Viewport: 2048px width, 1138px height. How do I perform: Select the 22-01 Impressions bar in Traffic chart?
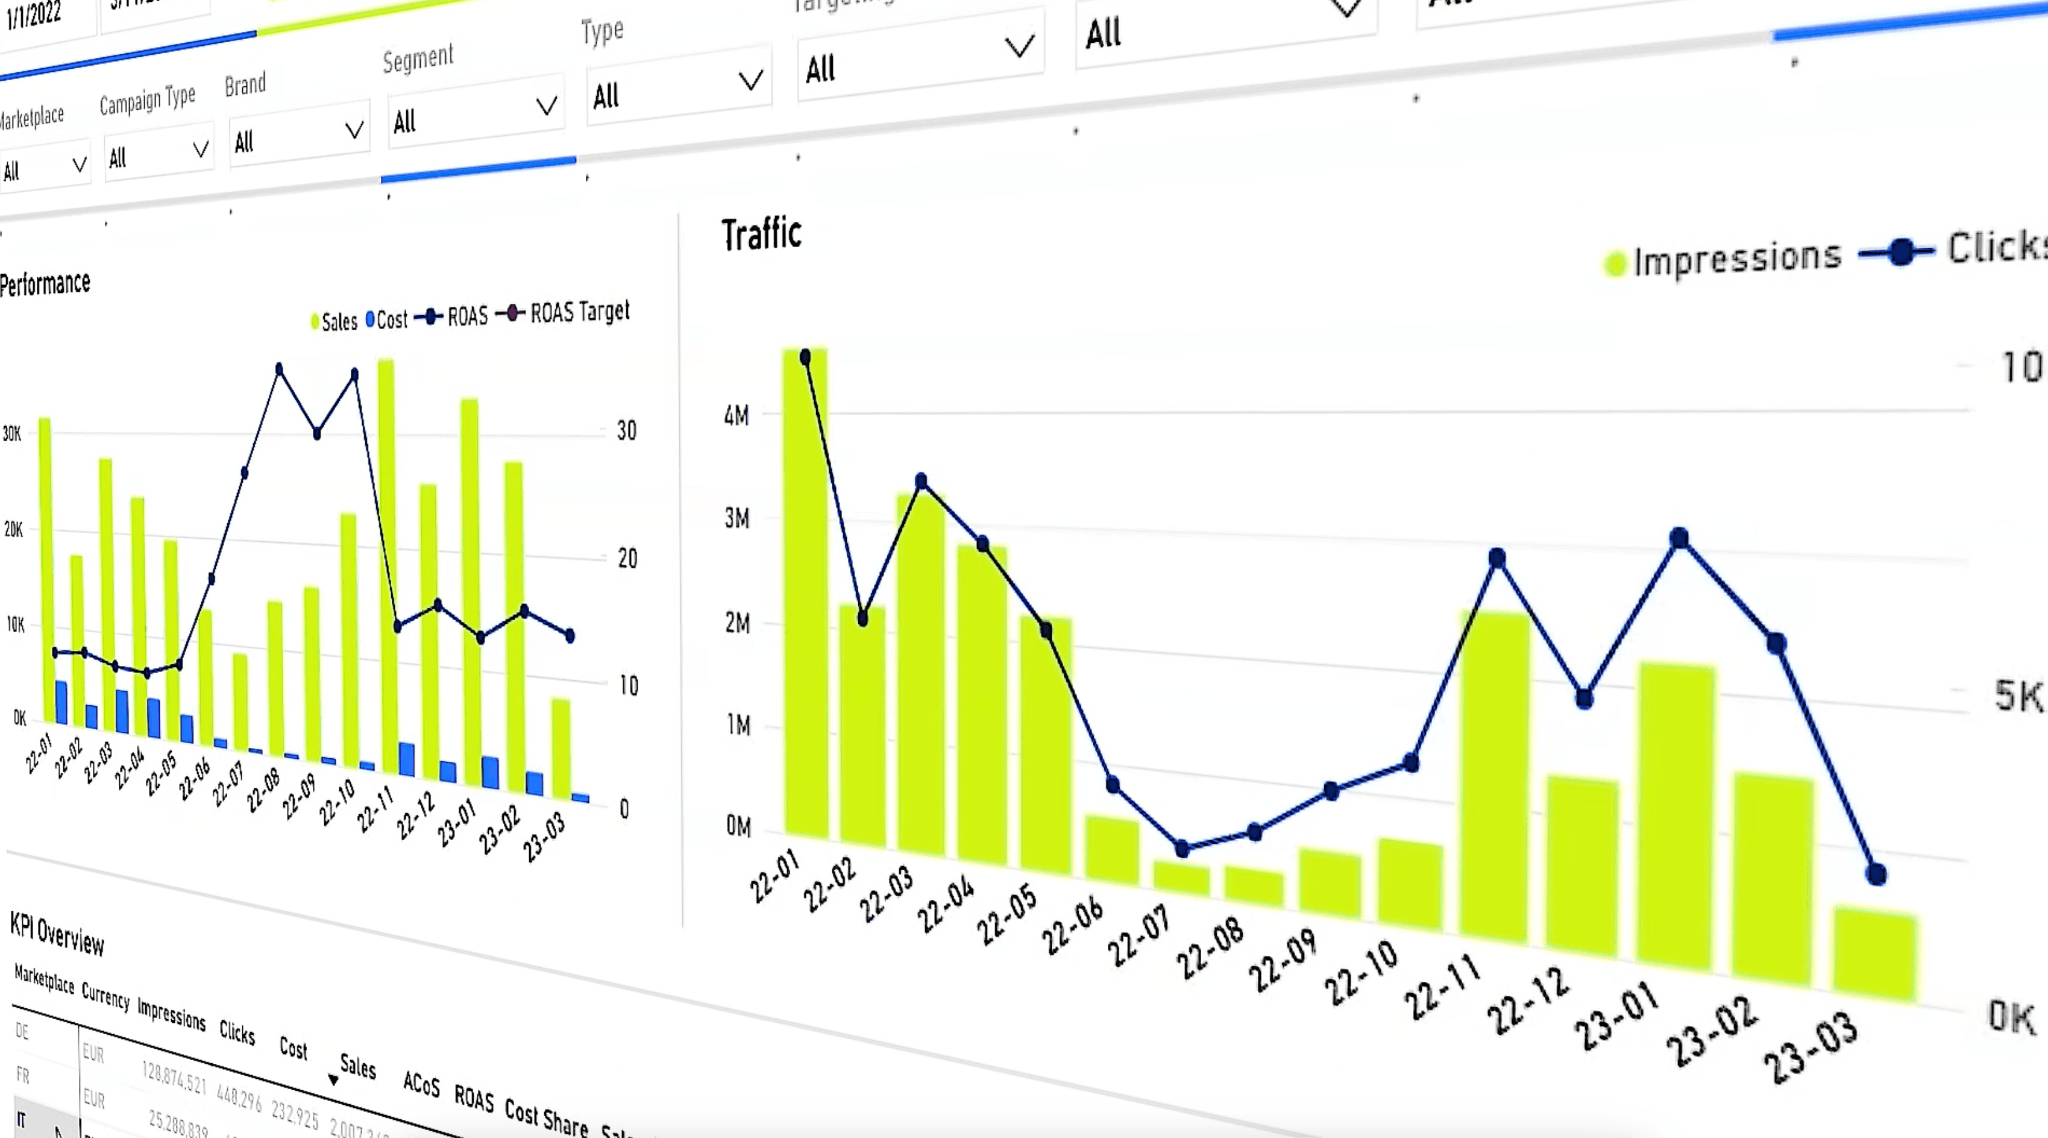805,594
